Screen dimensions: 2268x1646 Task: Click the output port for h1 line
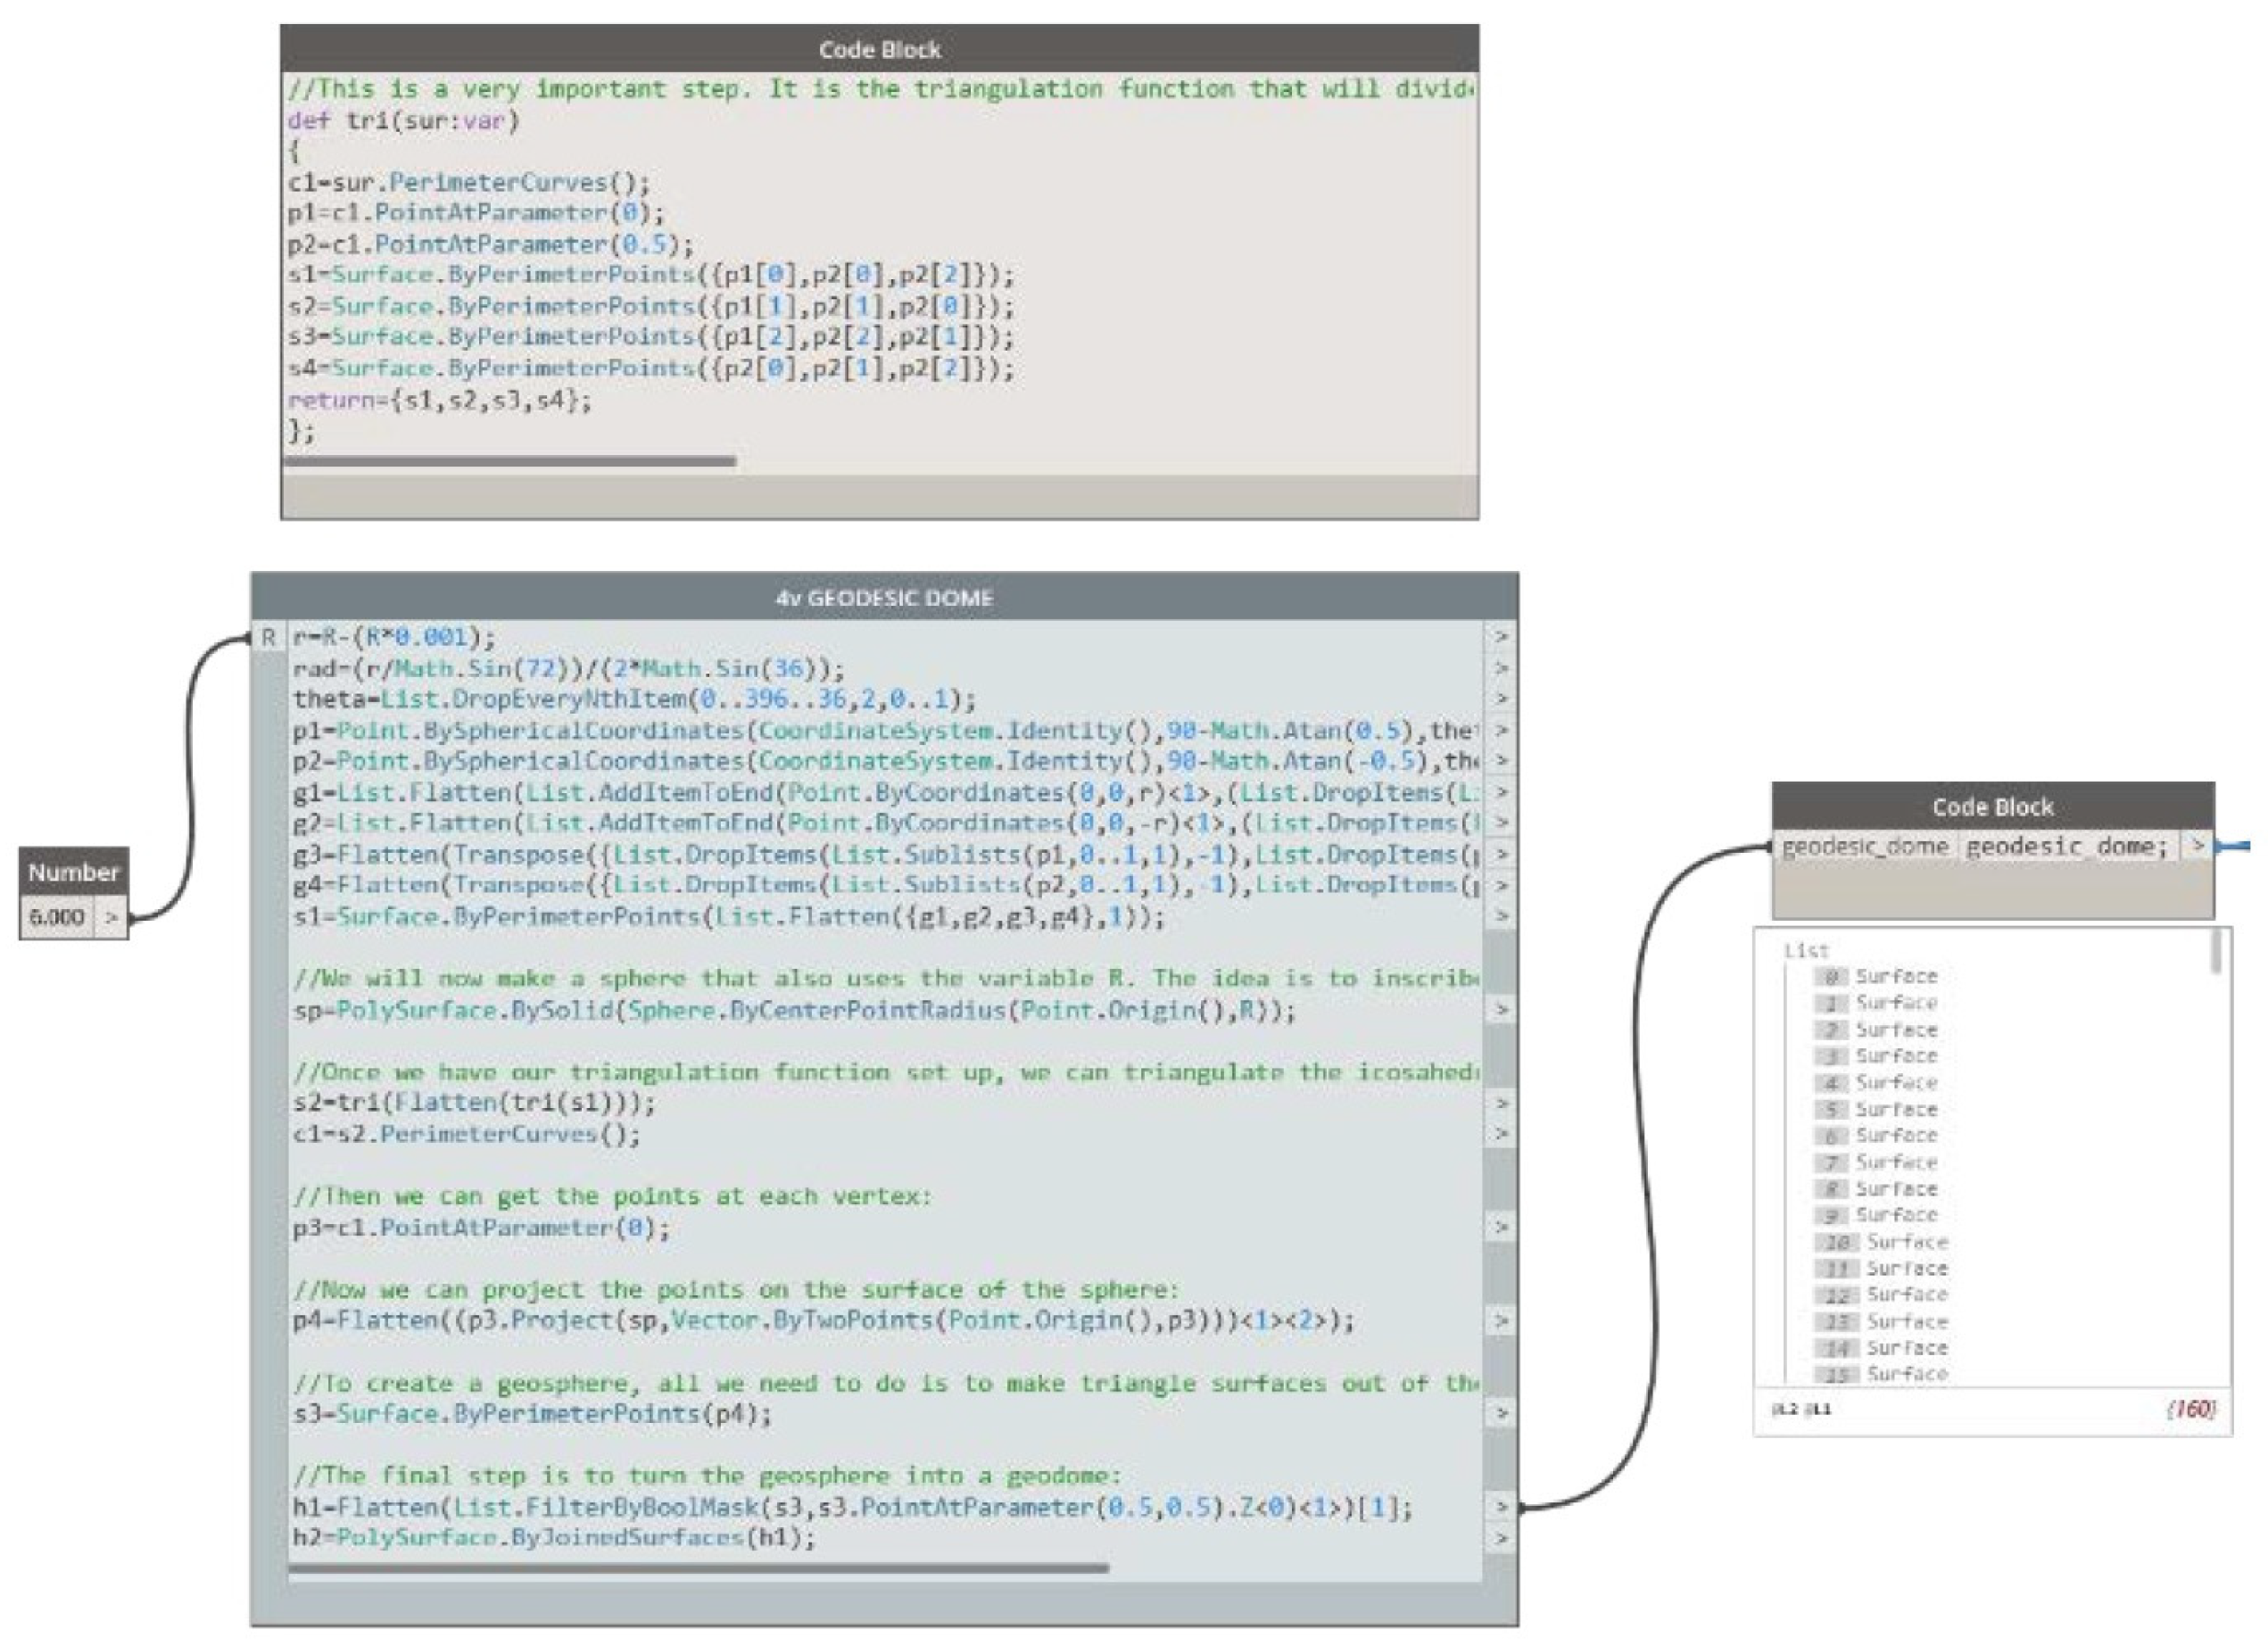tap(1500, 1507)
